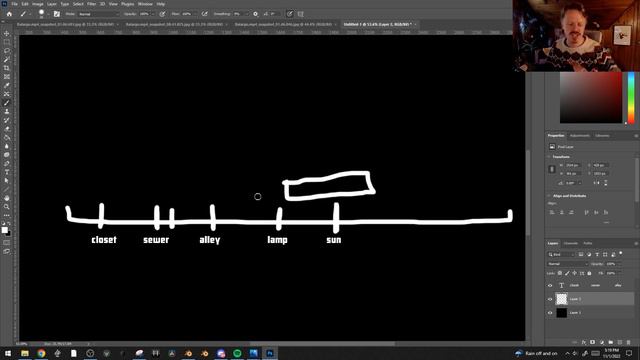This screenshot has height=360, width=640.
Task: Lock position icon in Layers panel
Action: [x=575, y=273]
